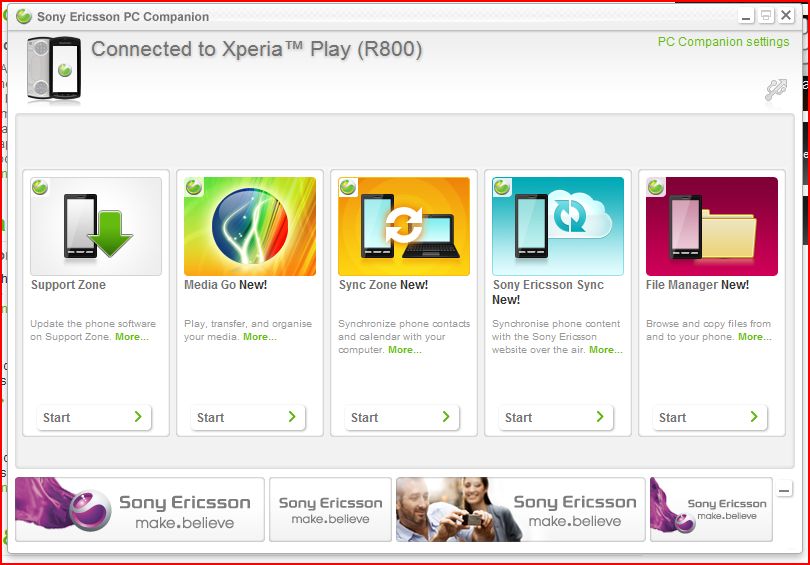
Task: Open More link under Sync Zone description
Action: pyautogui.click(x=405, y=350)
